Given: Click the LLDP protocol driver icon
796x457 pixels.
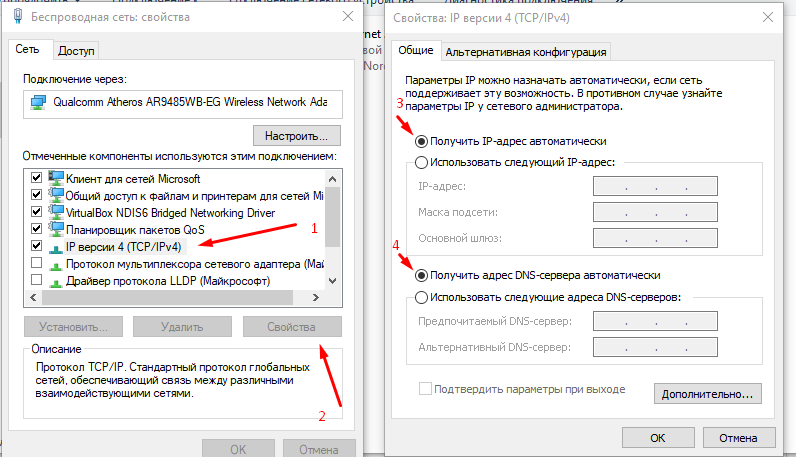Looking at the screenshot, I should (56, 282).
